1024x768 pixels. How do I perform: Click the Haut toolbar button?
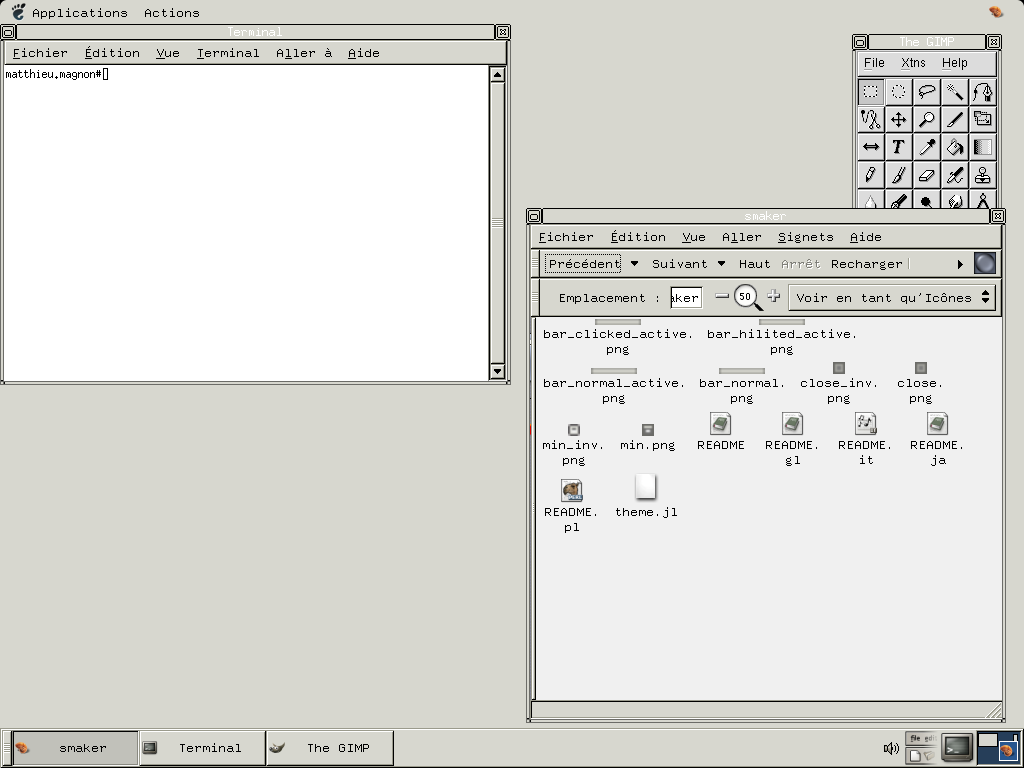754,264
